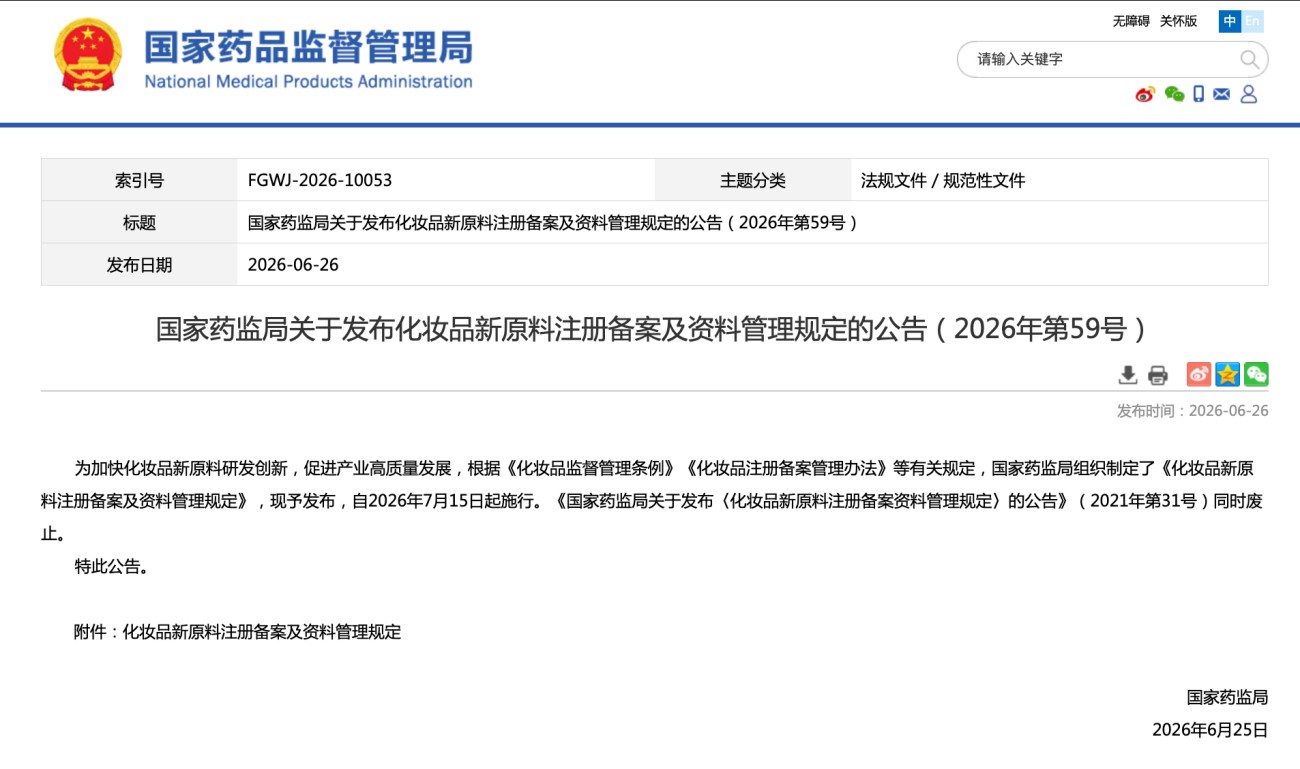The height and width of the screenshot is (769, 1300).
Task: Open 关怀版 care version link
Action: [x=1178, y=21]
